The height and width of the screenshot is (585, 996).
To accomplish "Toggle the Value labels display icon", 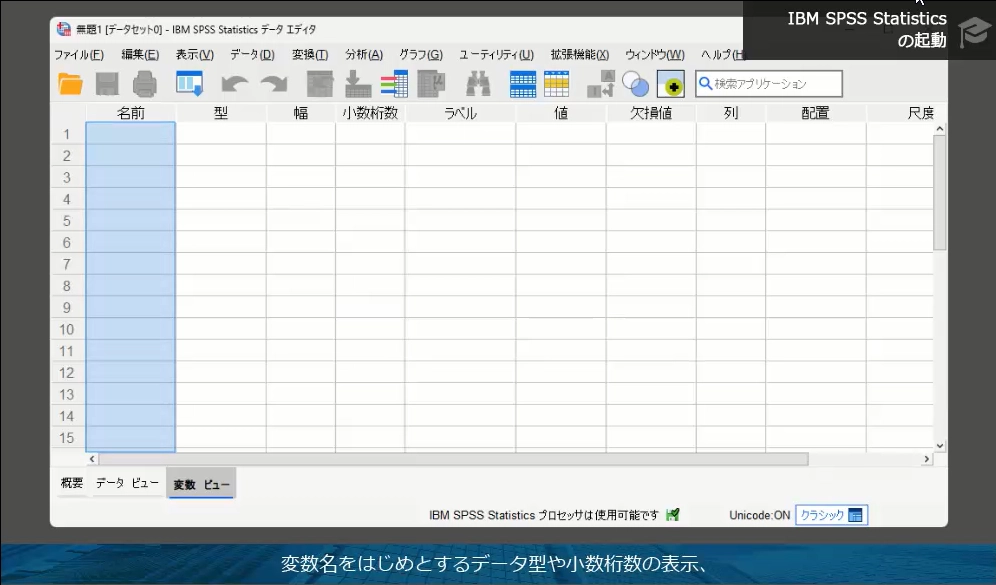I will tap(600, 84).
